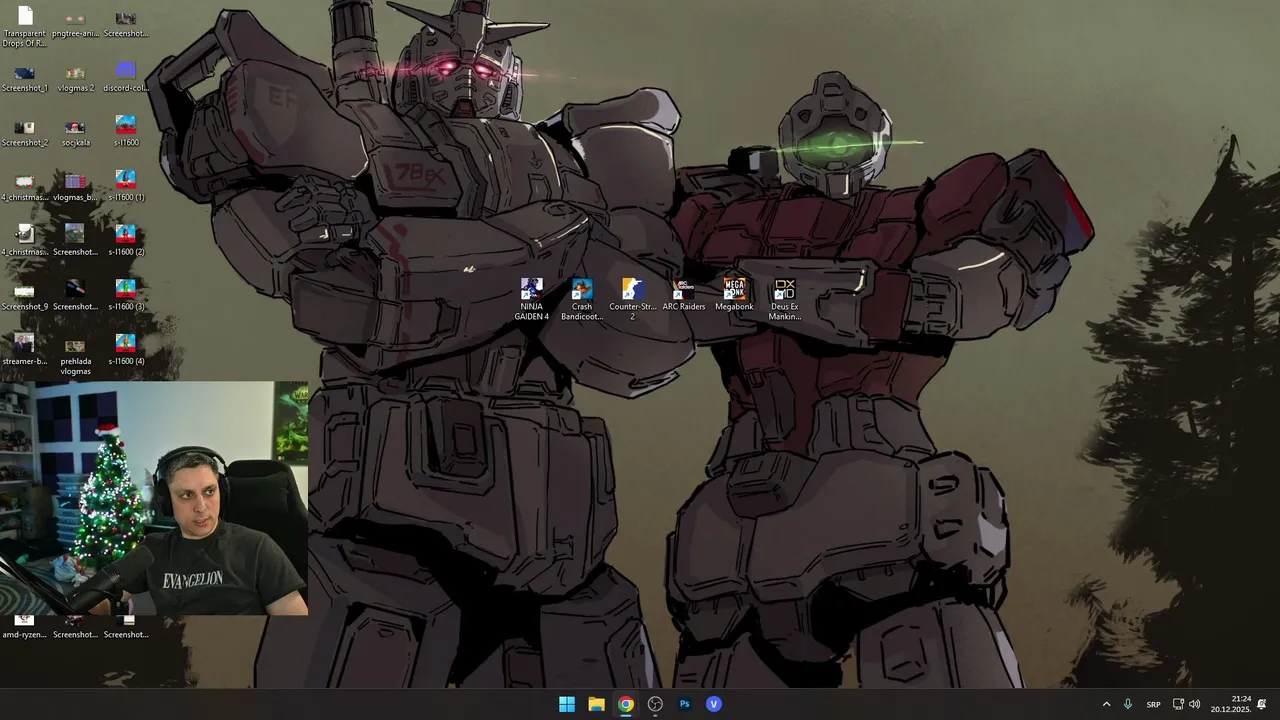Open the Windows Start menu
Viewport: 1280px width, 720px height.
click(x=567, y=704)
